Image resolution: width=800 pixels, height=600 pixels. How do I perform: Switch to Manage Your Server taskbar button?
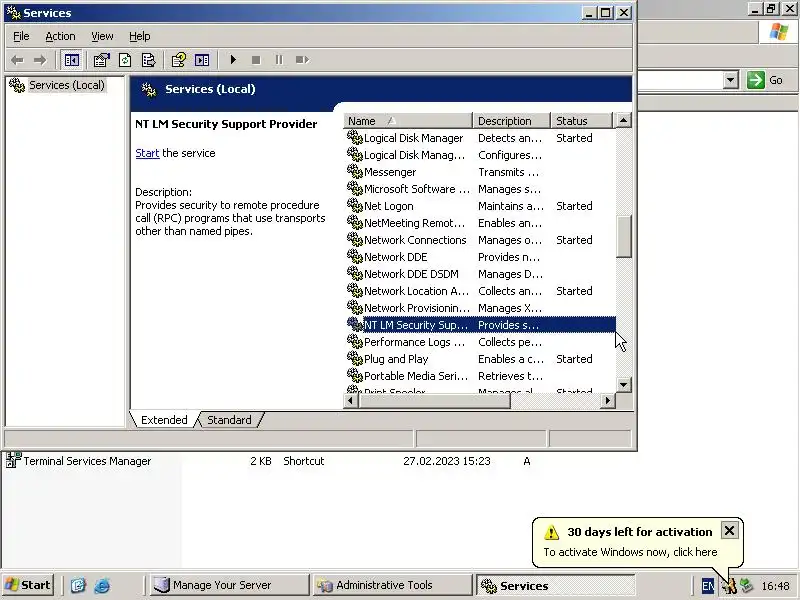(230, 585)
